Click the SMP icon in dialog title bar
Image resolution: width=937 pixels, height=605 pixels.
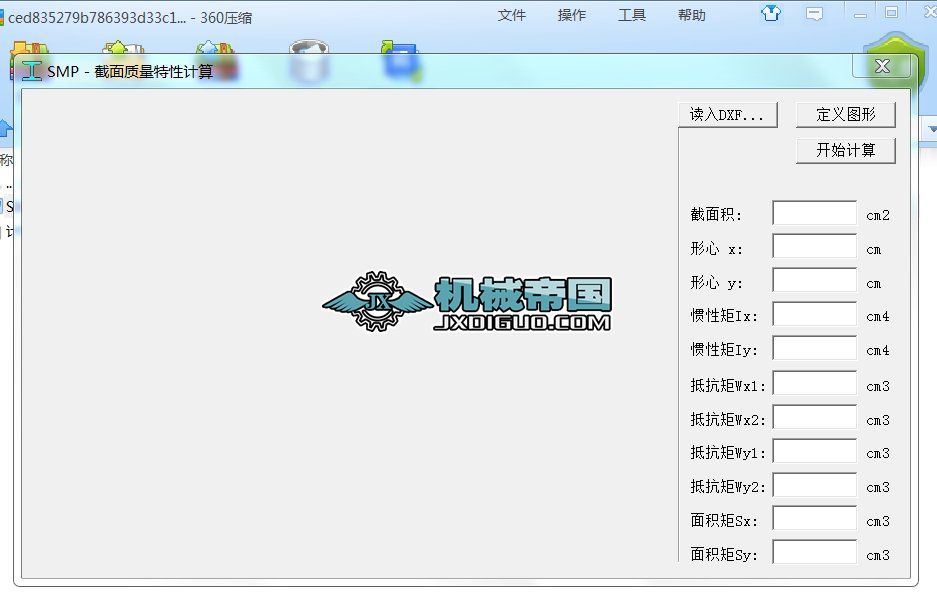tap(32, 71)
